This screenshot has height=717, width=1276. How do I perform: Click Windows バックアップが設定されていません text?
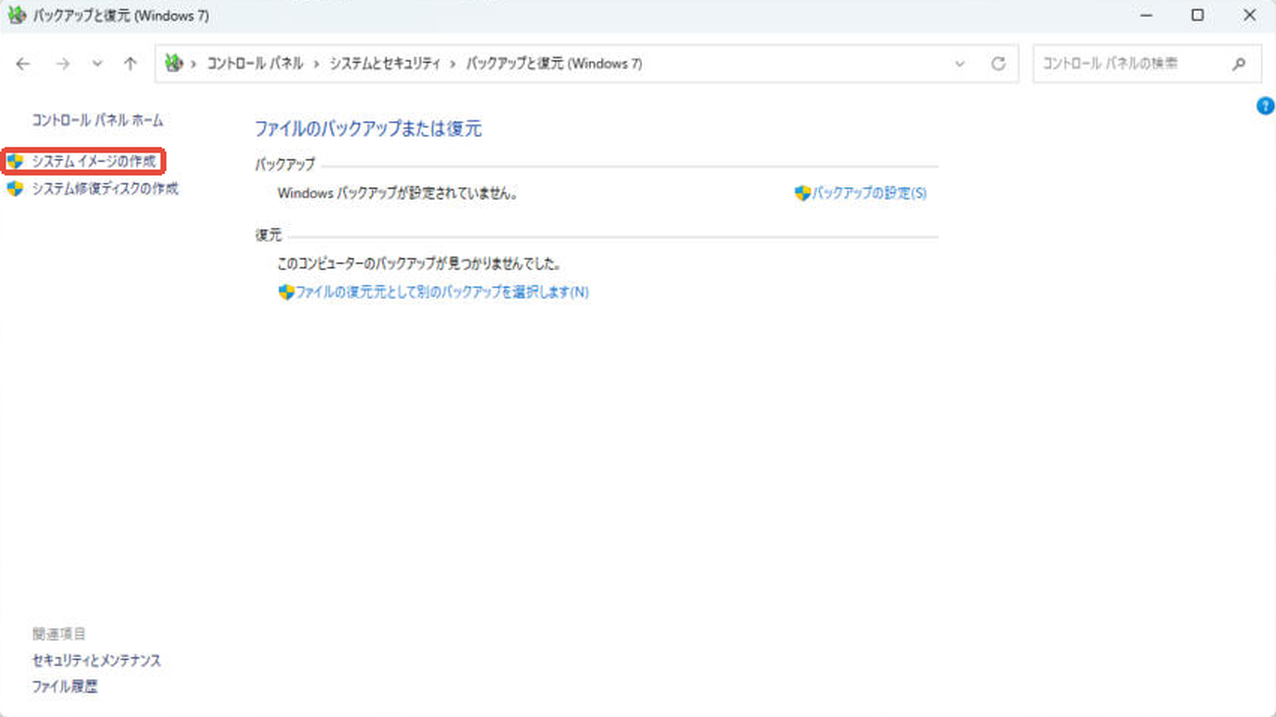click(397, 193)
